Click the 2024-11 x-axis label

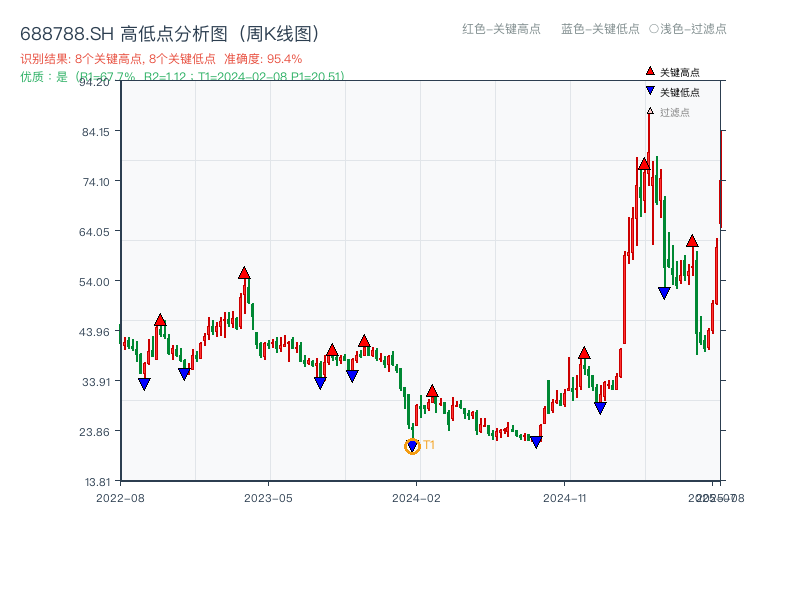coord(565,498)
